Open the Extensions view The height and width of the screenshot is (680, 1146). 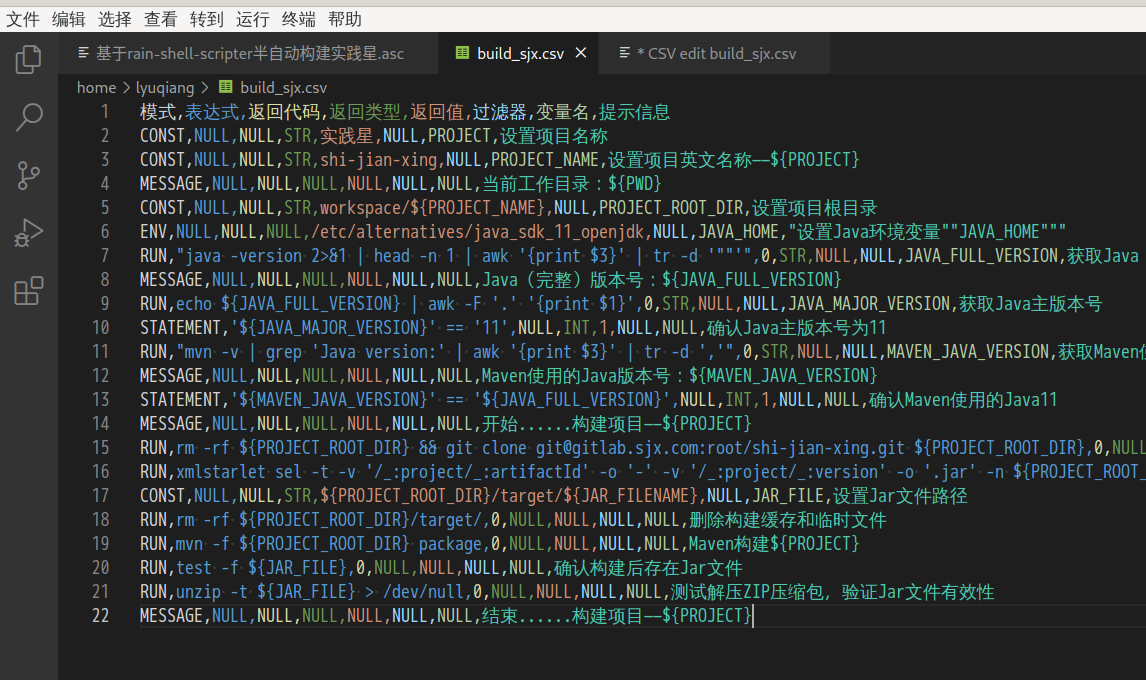point(28,291)
